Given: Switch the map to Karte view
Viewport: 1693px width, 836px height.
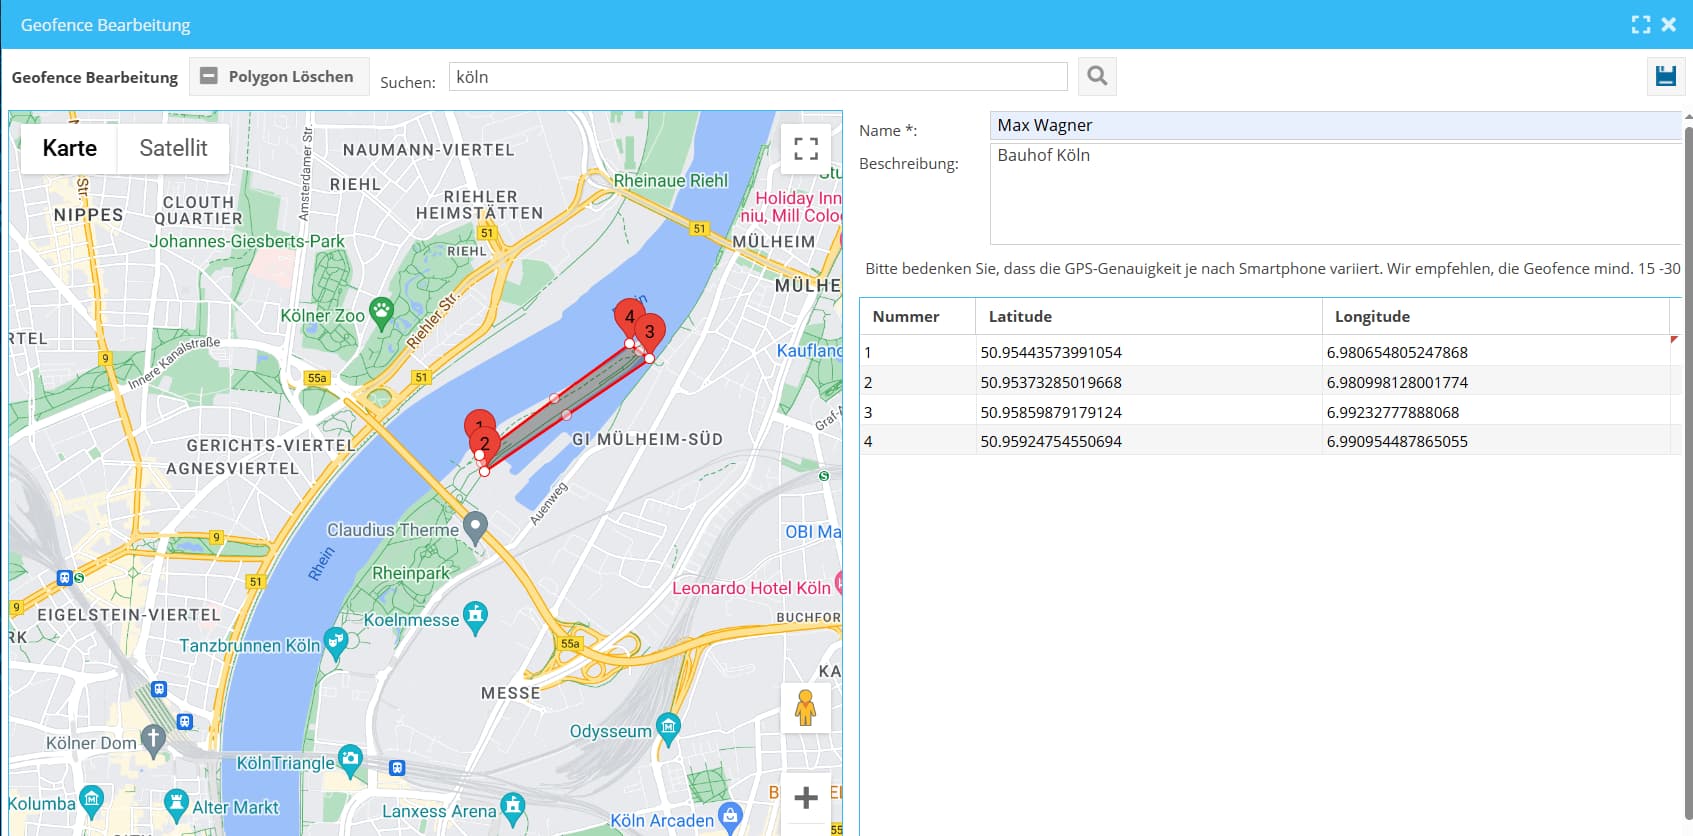Looking at the screenshot, I should click(70, 148).
